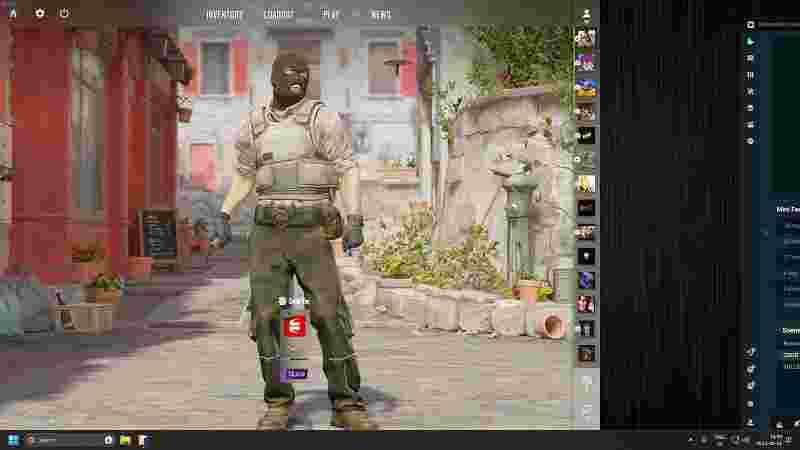The image size is (800, 450).
Task: Click the bottom friend avatar in list
Action: click(x=585, y=352)
